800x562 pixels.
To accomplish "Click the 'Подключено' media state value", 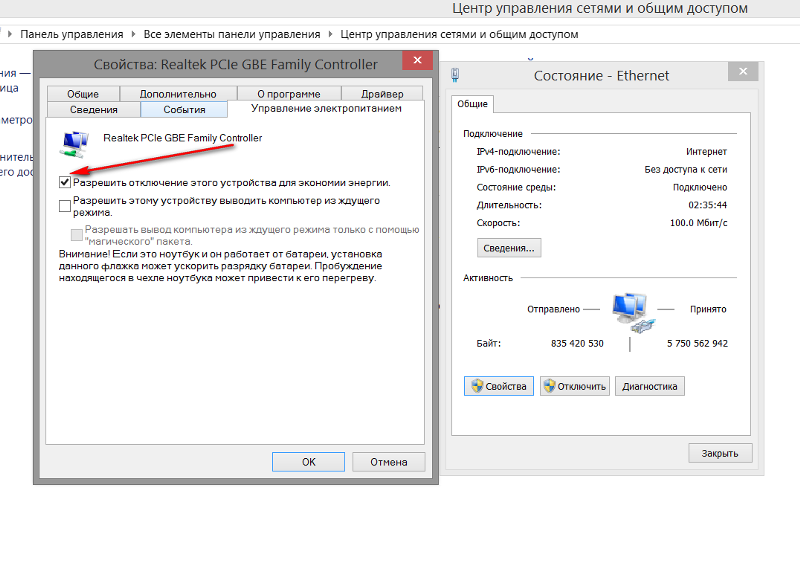I will (700, 187).
